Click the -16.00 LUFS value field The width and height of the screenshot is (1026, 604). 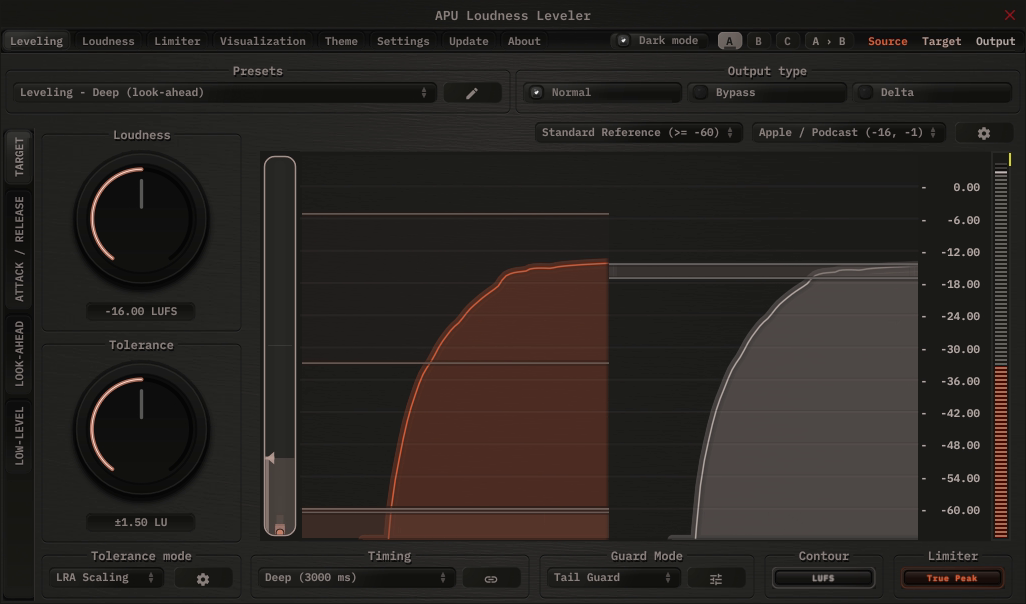pyautogui.click(x=141, y=312)
